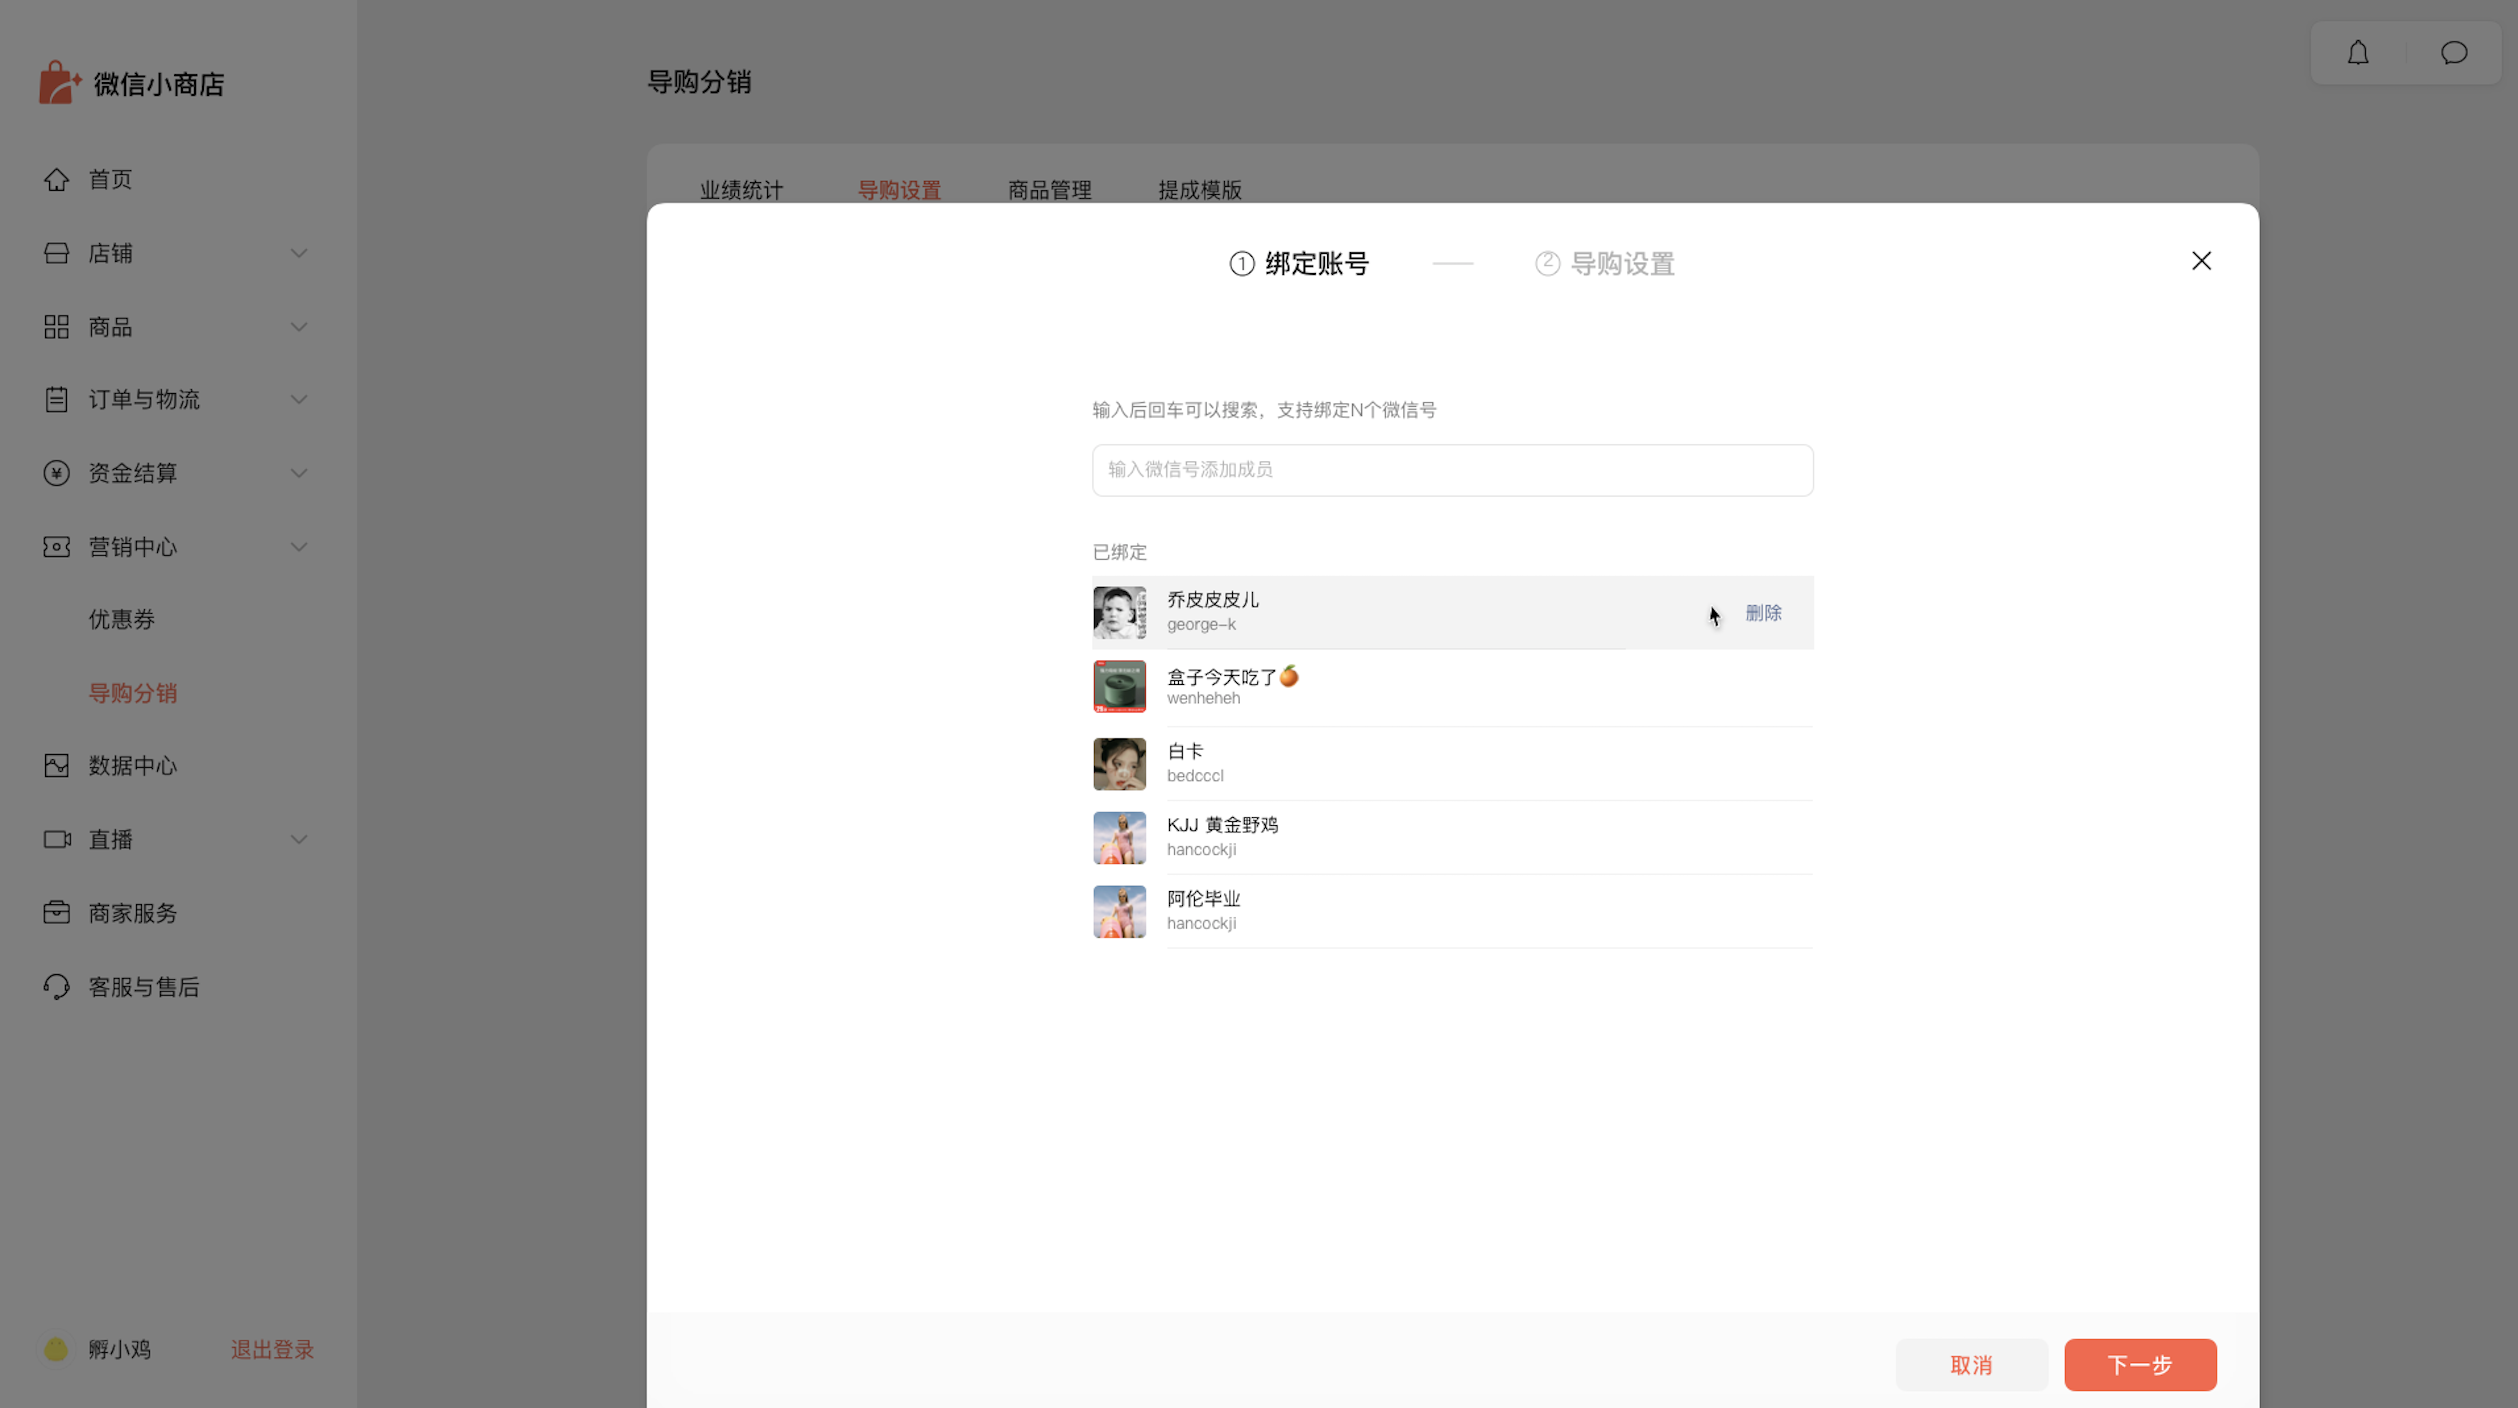Expand the 店铺 sidebar menu chevron
The width and height of the screenshot is (2518, 1408).
[x=299, y=253]
